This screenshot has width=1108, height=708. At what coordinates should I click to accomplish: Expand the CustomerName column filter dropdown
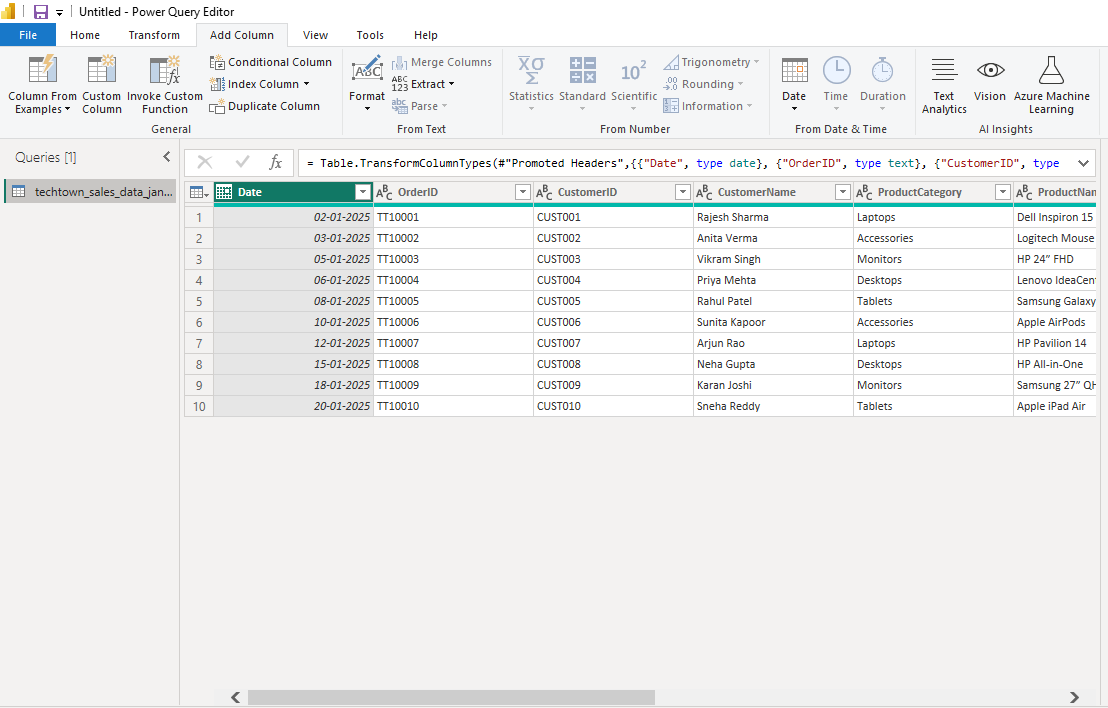842,192
